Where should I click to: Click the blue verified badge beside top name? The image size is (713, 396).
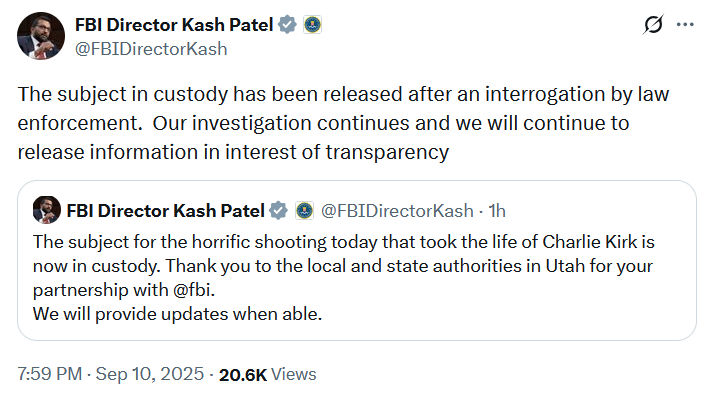click(287, 25)
